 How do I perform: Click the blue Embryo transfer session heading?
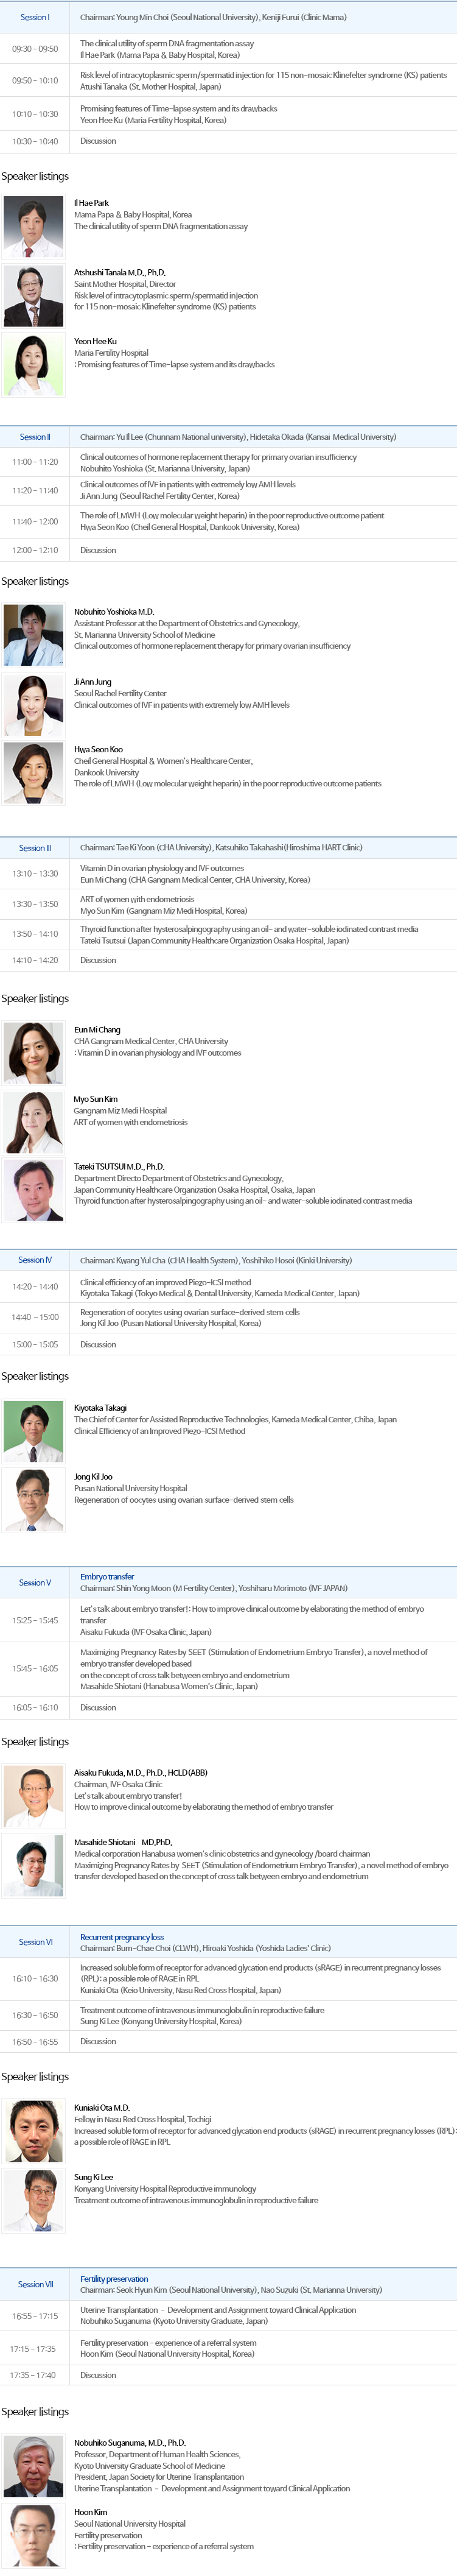[107, 1576]
